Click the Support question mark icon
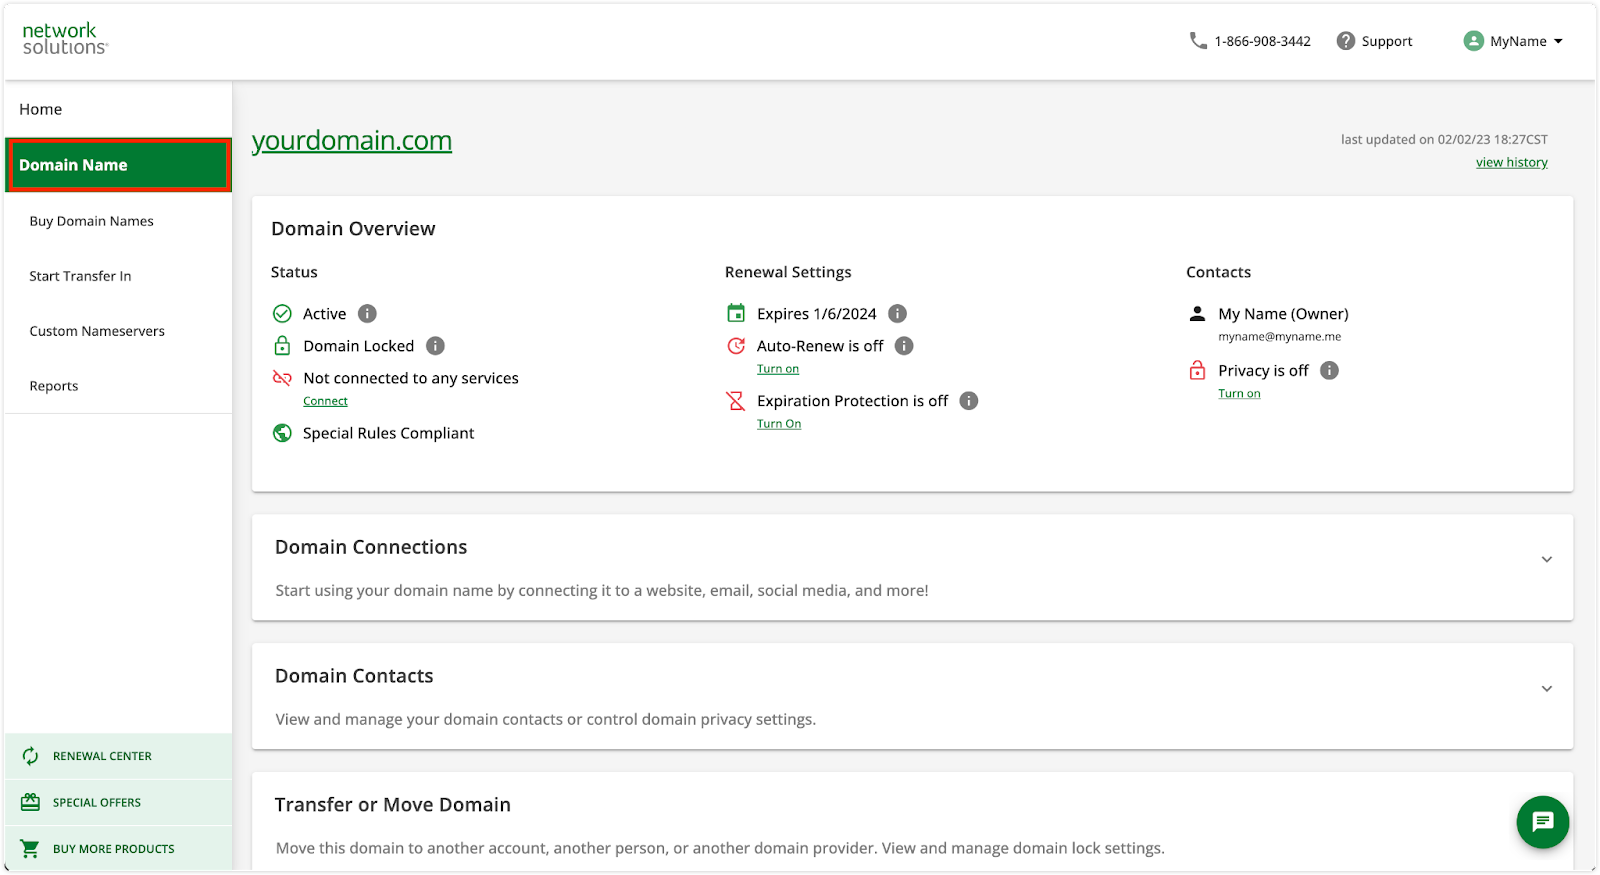This screenshot has width=1600, height=875. (1346, 41)
